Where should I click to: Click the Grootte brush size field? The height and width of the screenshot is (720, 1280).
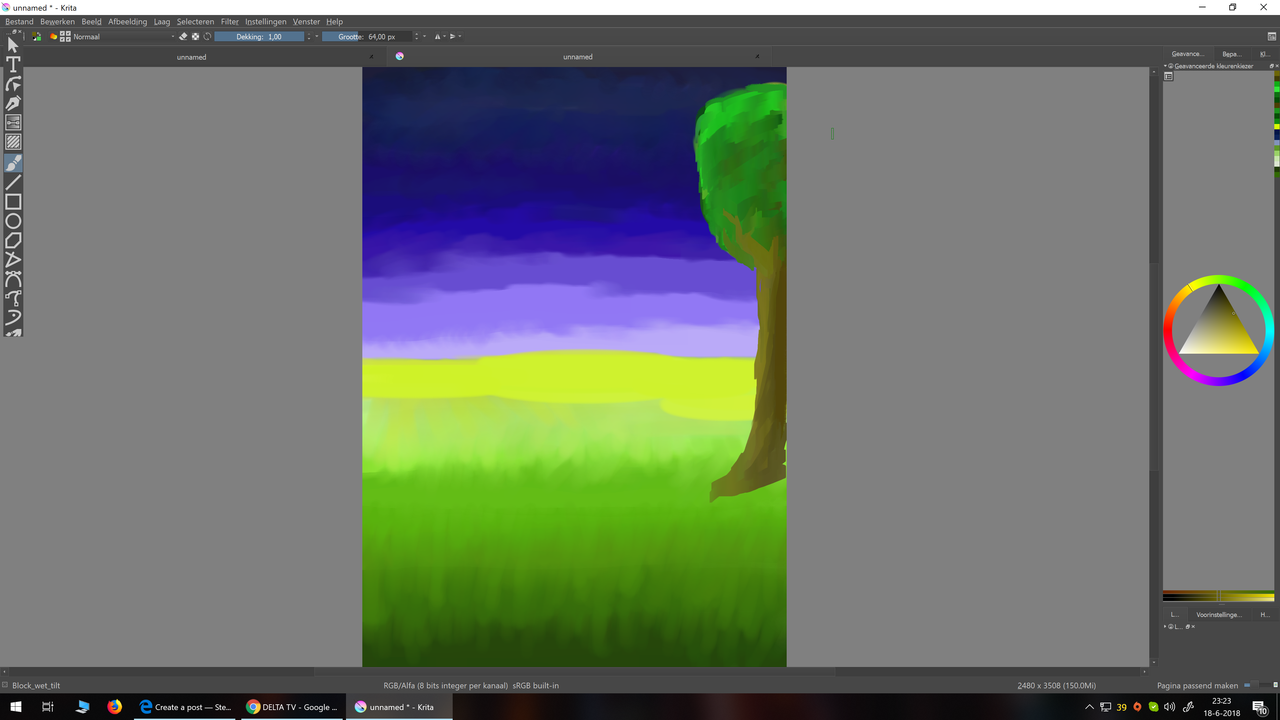[x=367, y=36]
